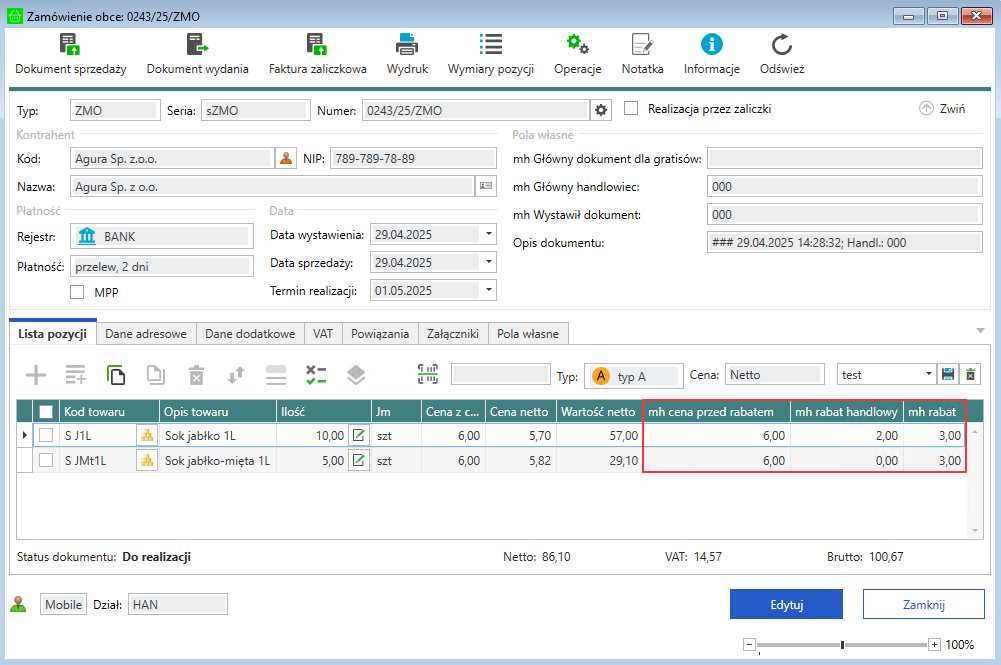Open numbering settings gear next to Numer

click(601, 109)
